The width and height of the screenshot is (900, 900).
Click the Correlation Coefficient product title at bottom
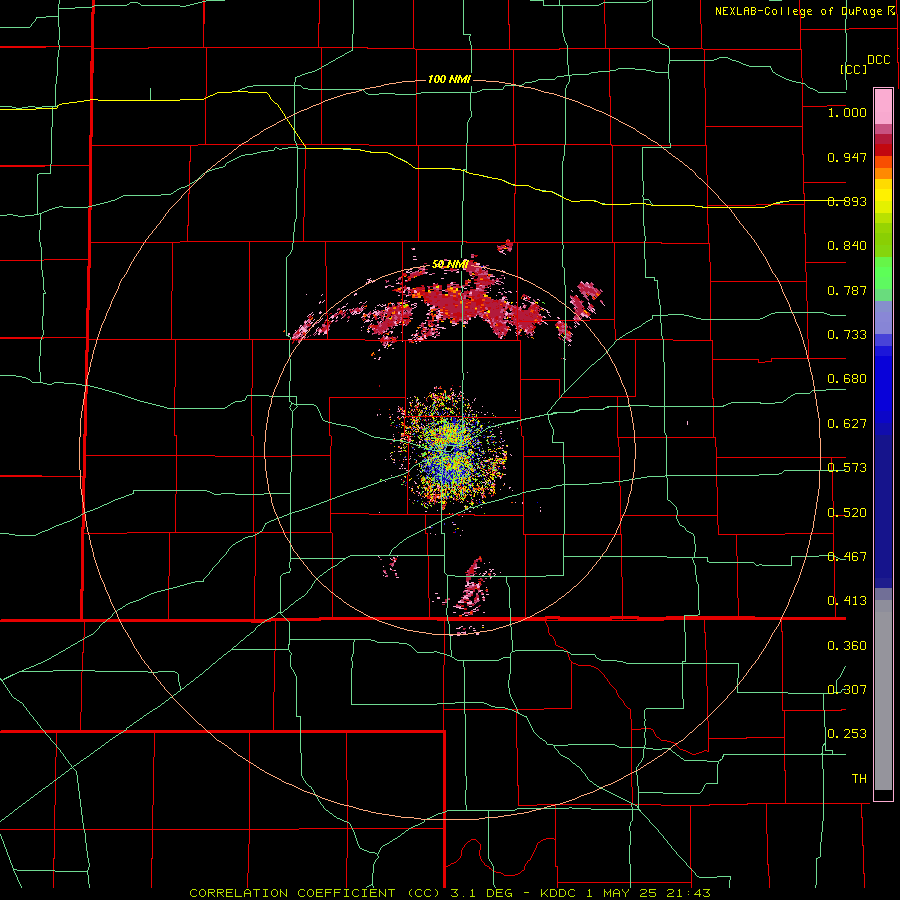[450, 893]
